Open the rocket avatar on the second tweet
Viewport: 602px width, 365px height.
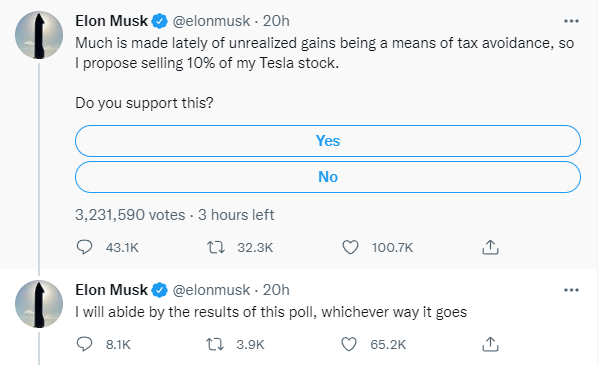tap(39, 304)
